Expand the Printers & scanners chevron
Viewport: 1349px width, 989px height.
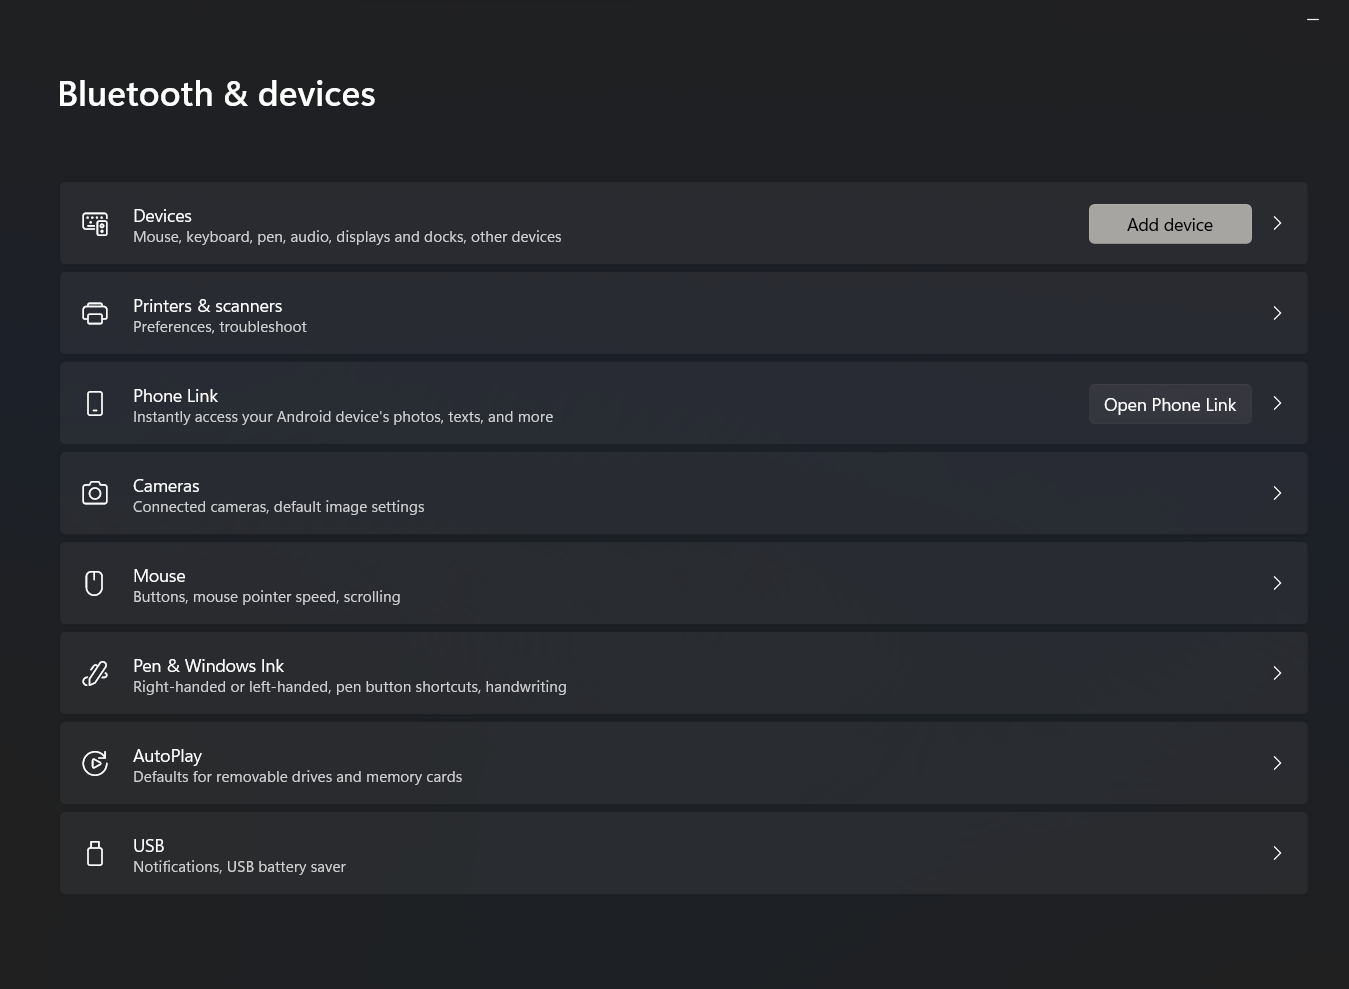[x=1277, y=313]
